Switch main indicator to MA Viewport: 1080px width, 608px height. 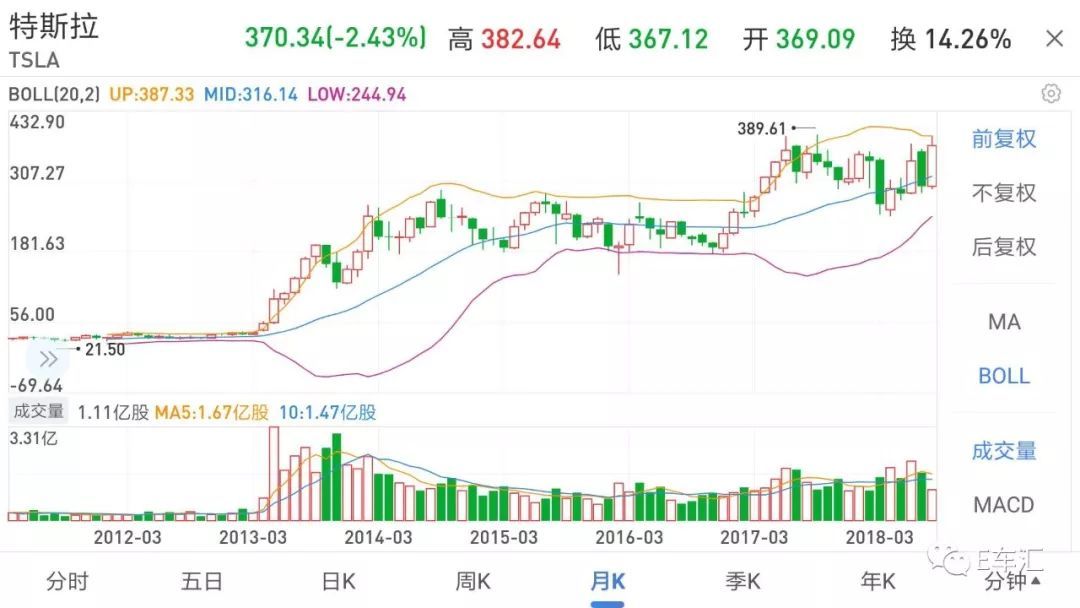1004,322
